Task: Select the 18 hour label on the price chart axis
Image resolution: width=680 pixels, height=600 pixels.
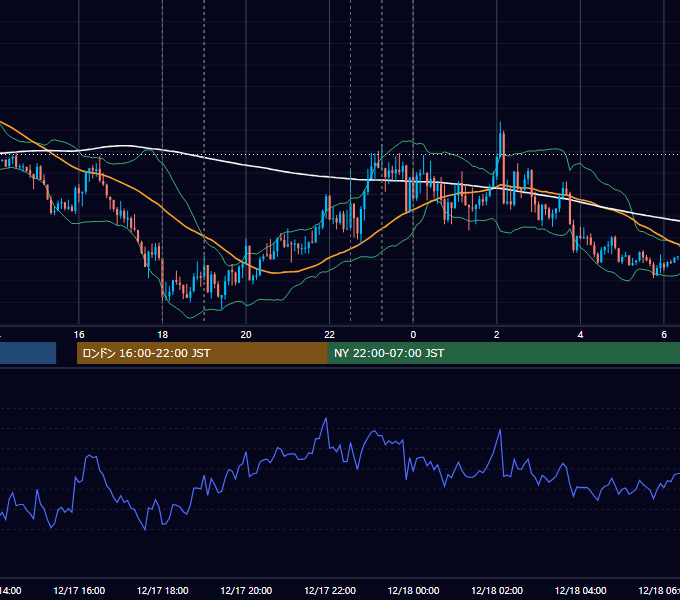Action: 163,335
